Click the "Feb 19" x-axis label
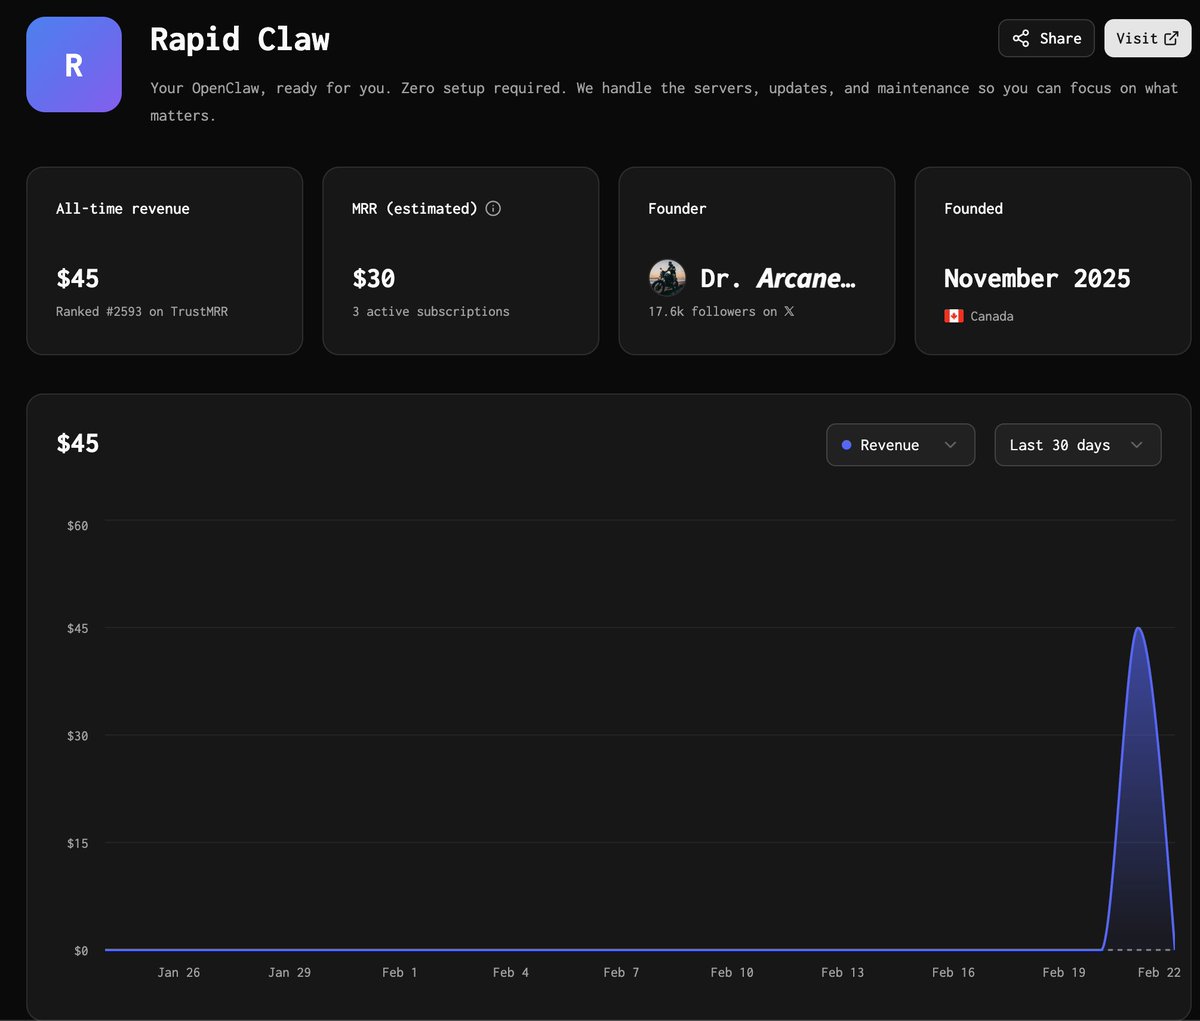 (x=1064, y=972)
